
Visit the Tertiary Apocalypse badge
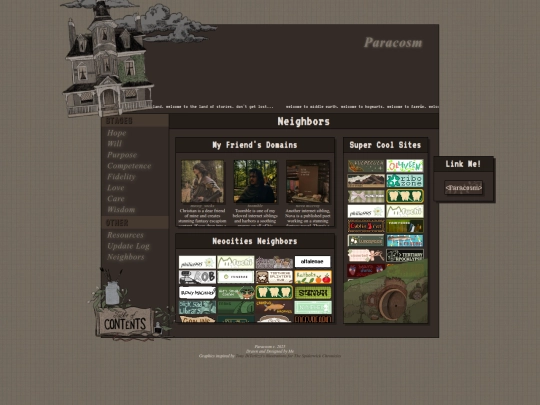tap(405, 256)
